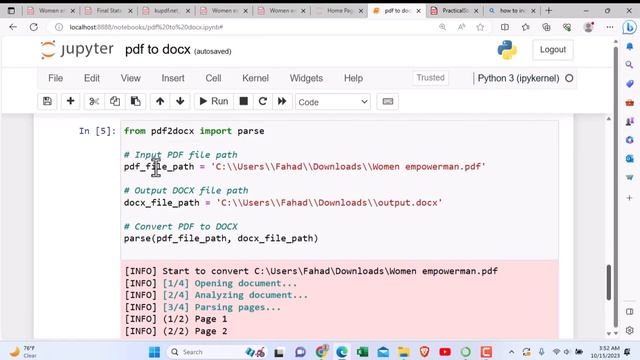Click the Python logo icon

[x=507, y=50]
